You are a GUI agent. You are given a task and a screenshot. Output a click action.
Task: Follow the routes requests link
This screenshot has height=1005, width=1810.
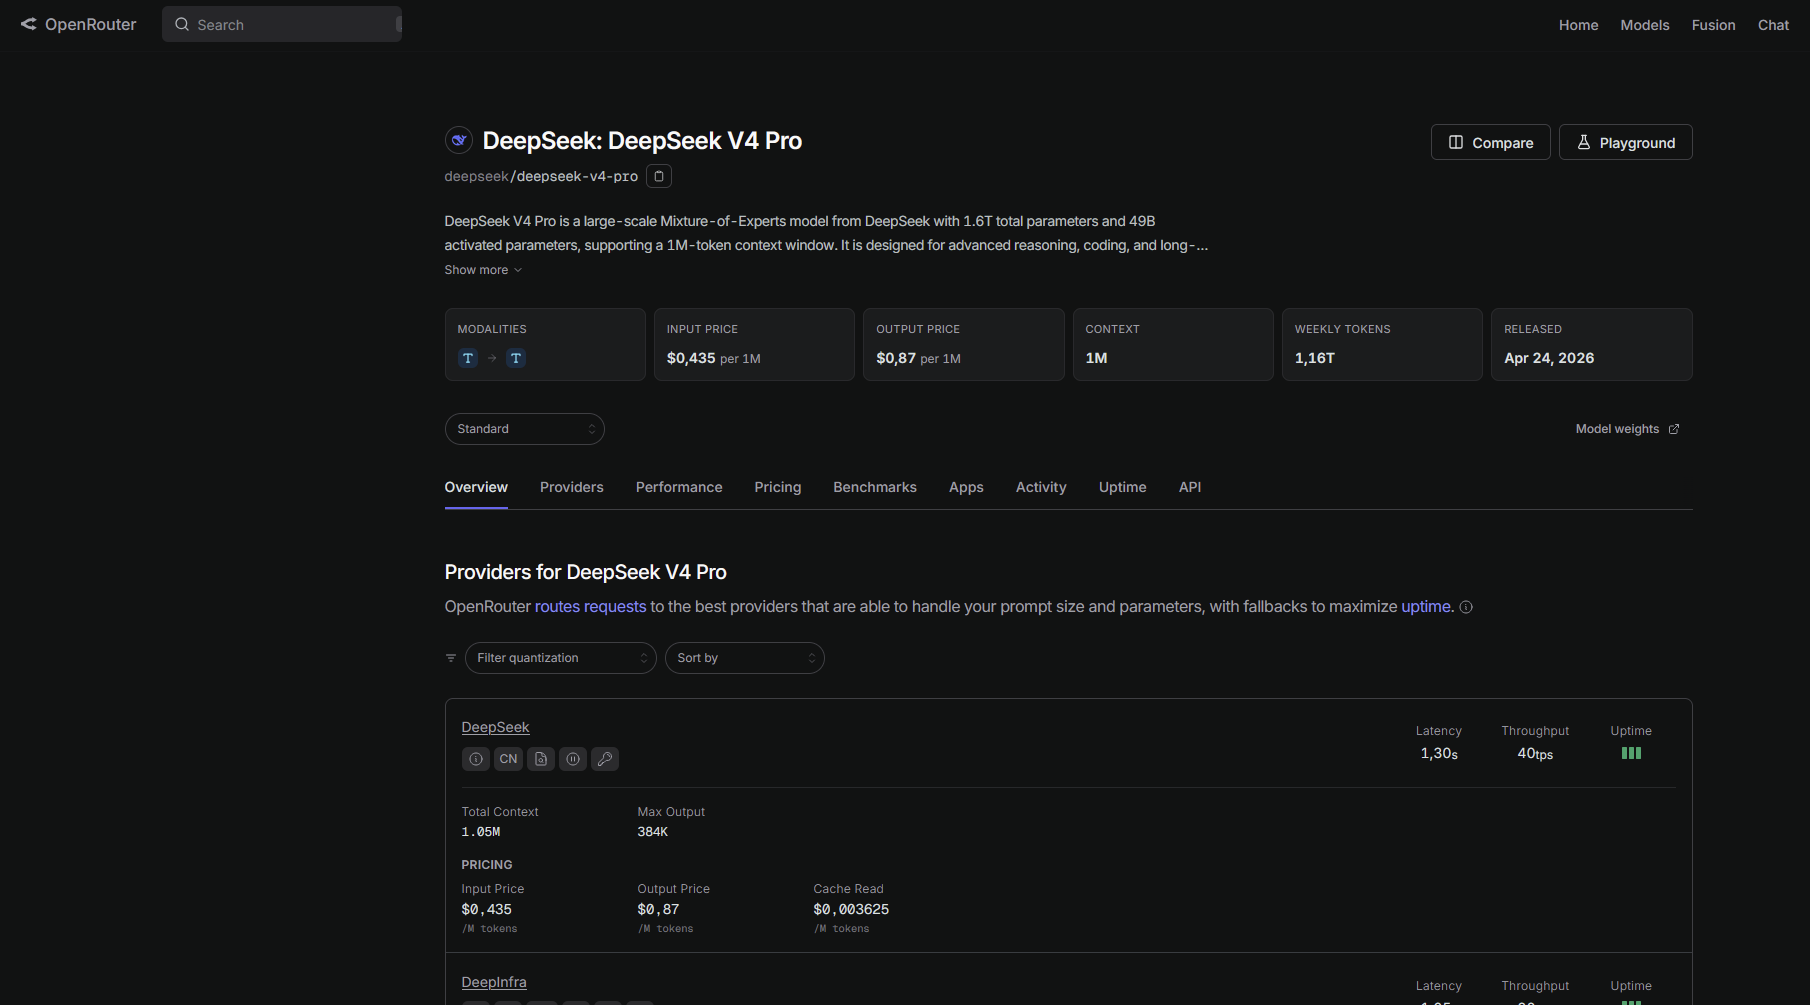coord(590,607)
